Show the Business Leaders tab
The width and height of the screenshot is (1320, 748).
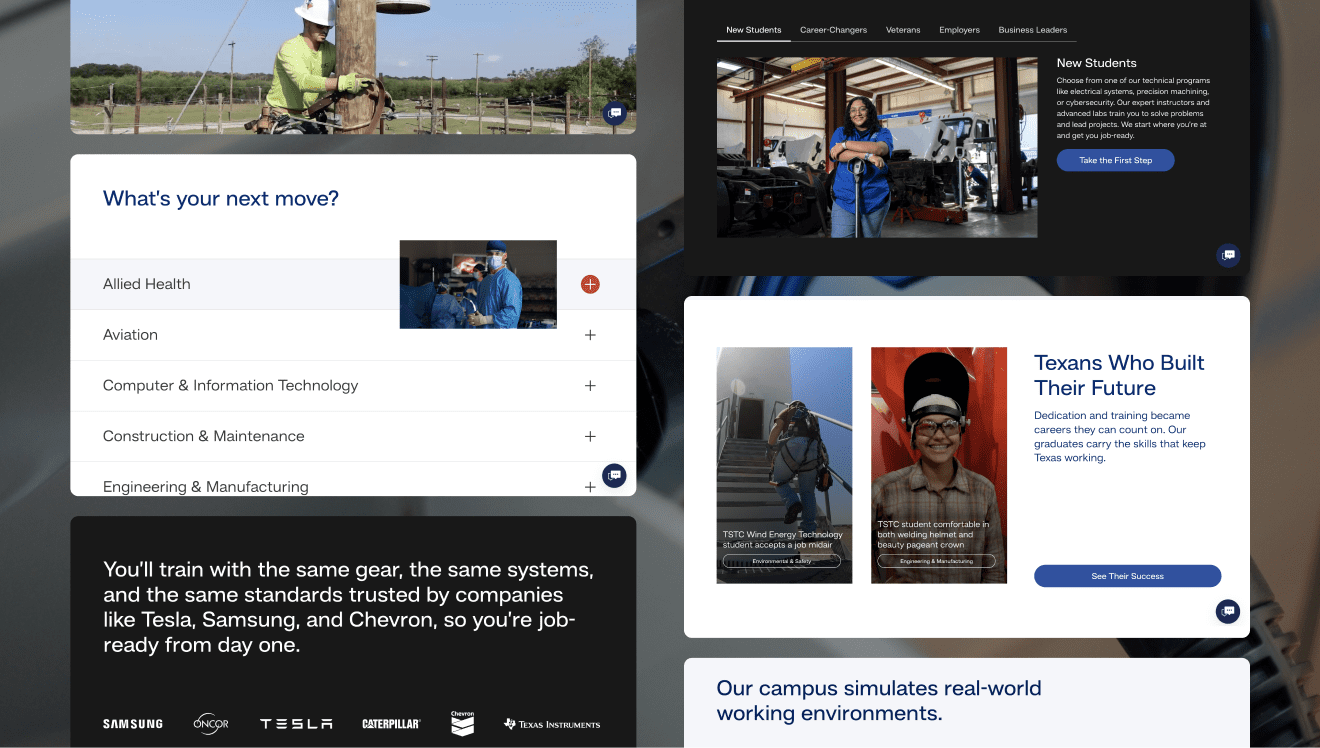(x=1032, y=30)
